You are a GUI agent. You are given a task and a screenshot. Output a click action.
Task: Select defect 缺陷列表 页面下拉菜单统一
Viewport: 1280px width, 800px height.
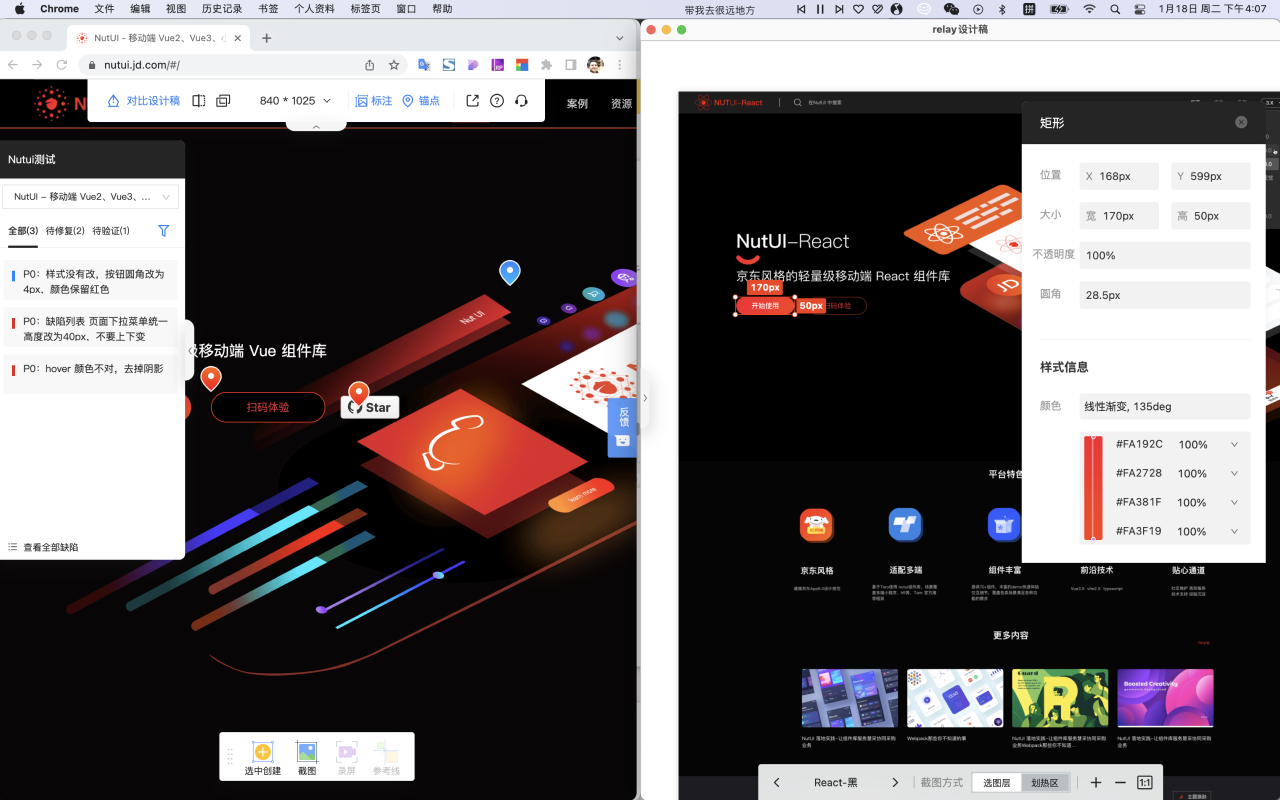pyautogui.click(x=91, y=329)
